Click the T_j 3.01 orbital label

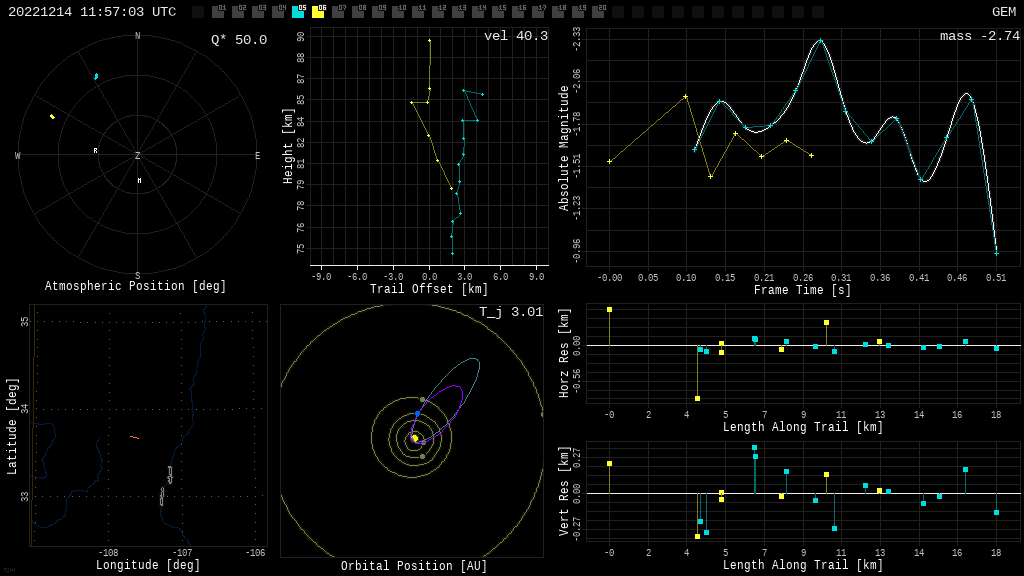tap(510, 312)
